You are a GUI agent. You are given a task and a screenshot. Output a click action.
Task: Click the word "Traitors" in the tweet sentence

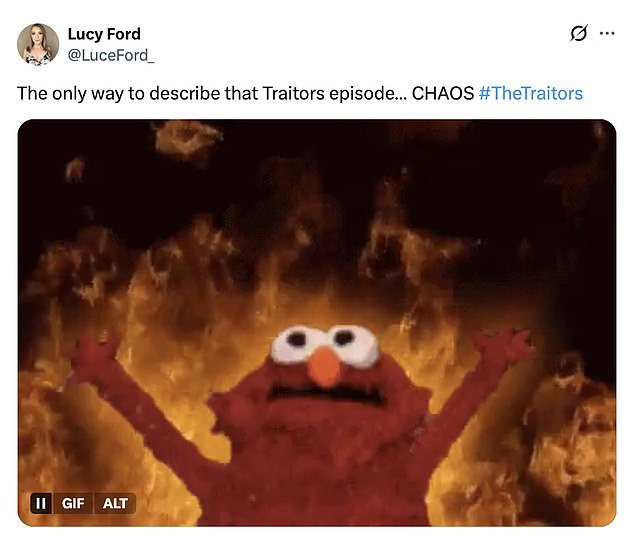(x=293, y=93)
